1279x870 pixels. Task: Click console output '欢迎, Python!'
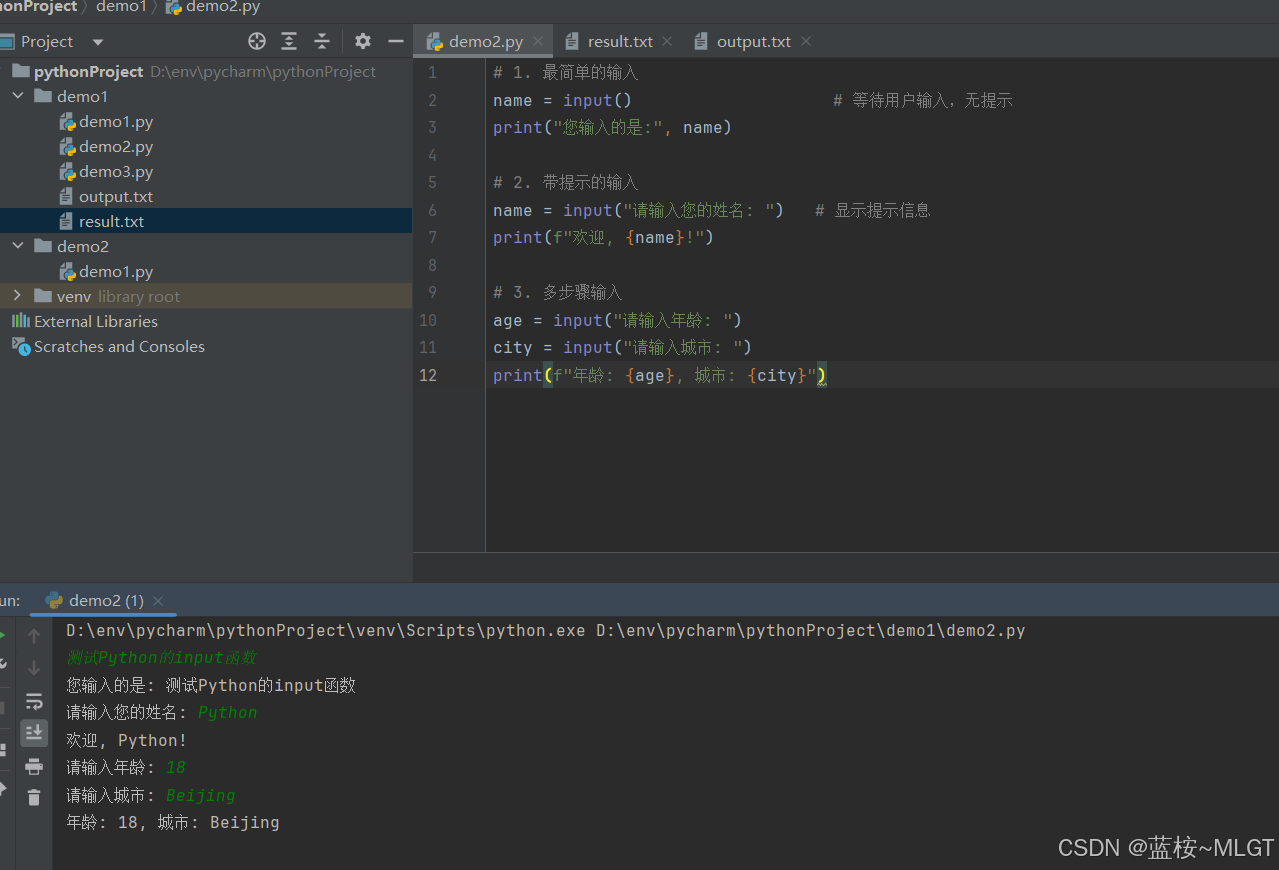coord(127,740)
